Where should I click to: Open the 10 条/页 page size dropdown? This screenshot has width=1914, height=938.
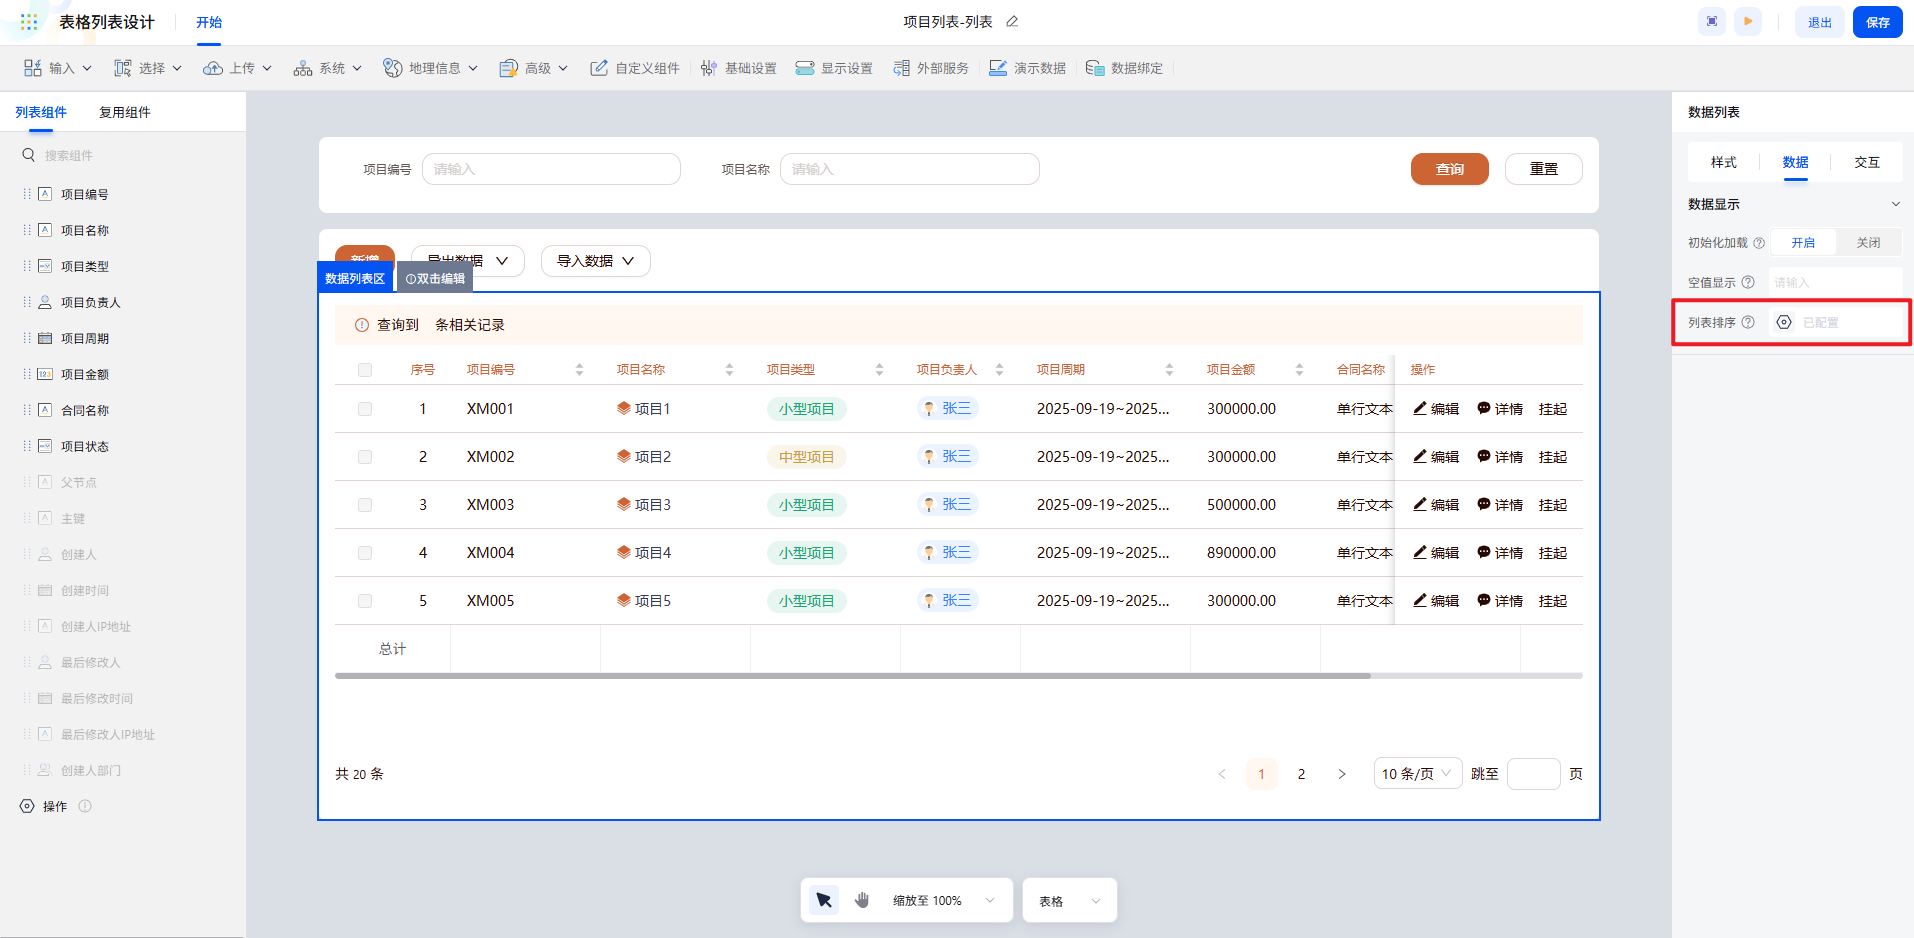pos(1417,774)
